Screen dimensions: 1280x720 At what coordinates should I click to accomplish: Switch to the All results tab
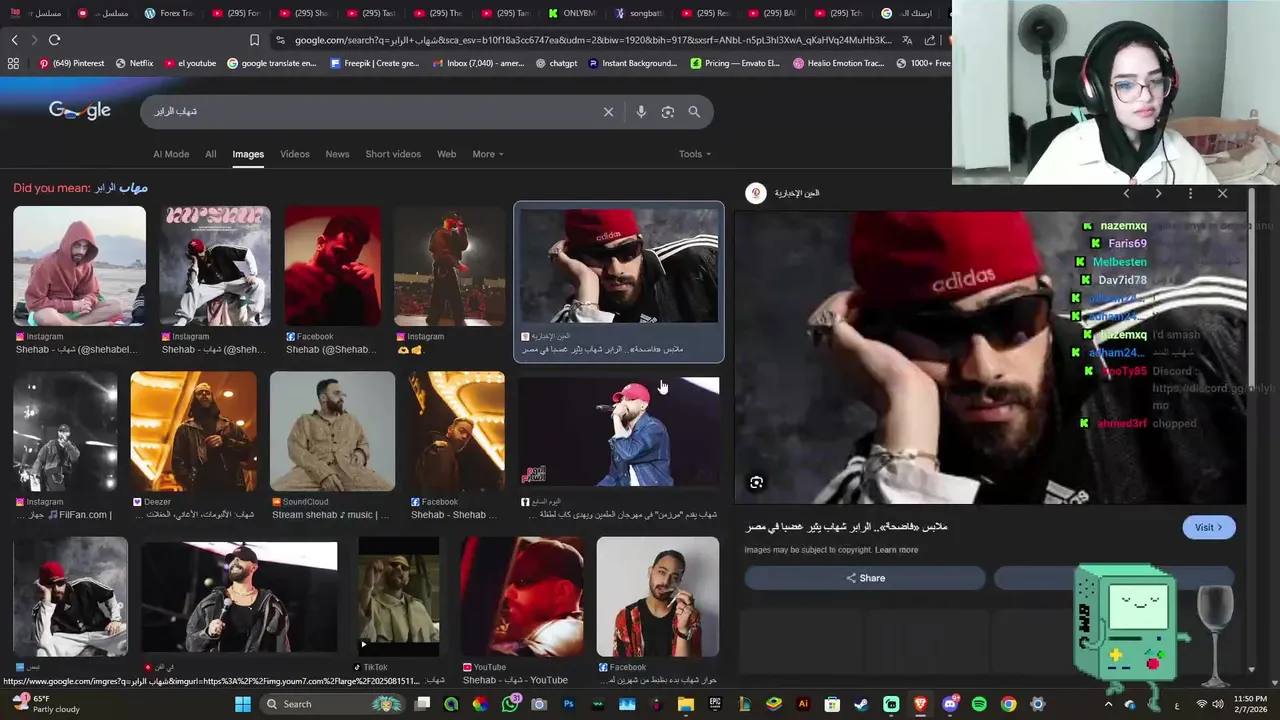tap(211, 154)
